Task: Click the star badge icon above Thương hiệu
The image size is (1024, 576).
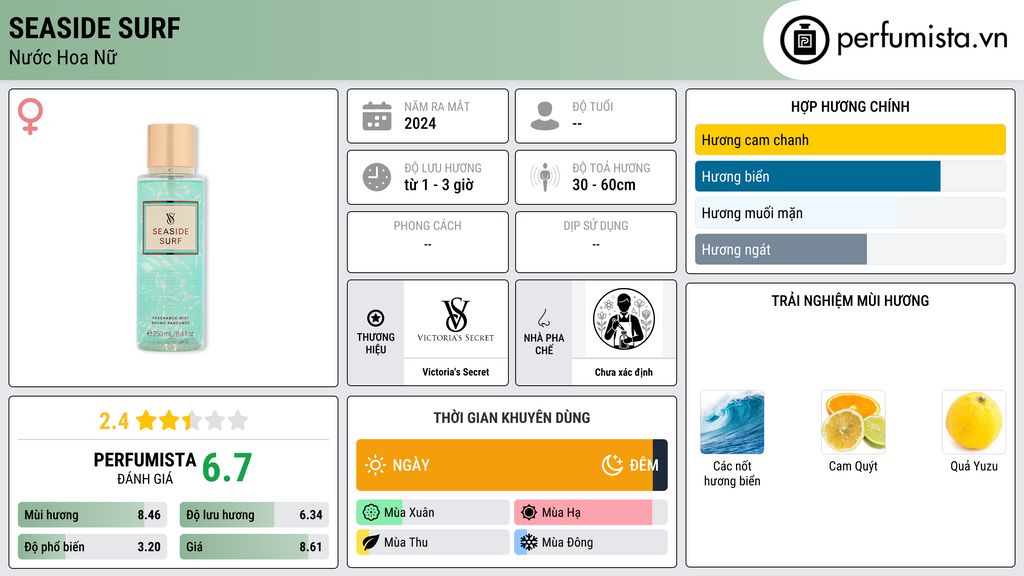Action: pyautogui.click(x=376, y=318)
